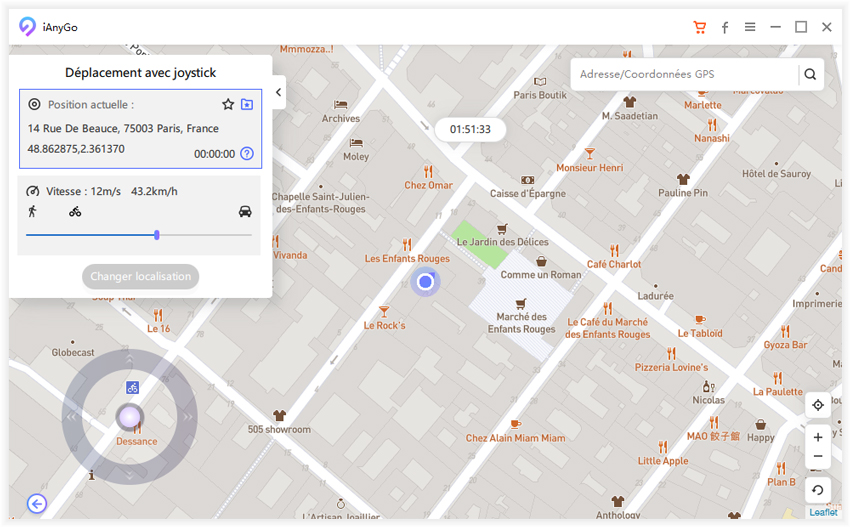Select cycling speed icon
This screenshot has width=850, height=527.
[75, 211]
